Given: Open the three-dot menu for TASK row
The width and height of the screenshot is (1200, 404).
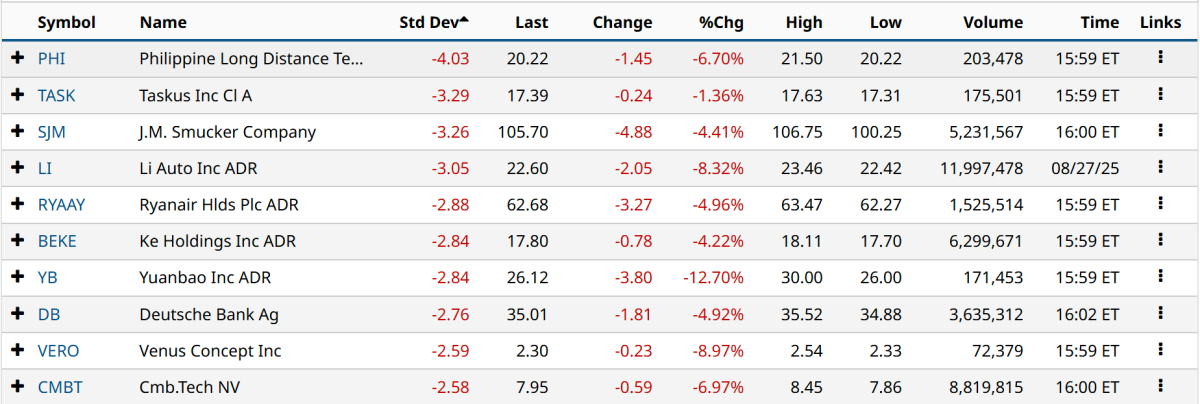Looking at the screenshot, I should [x=1160, y=95].
